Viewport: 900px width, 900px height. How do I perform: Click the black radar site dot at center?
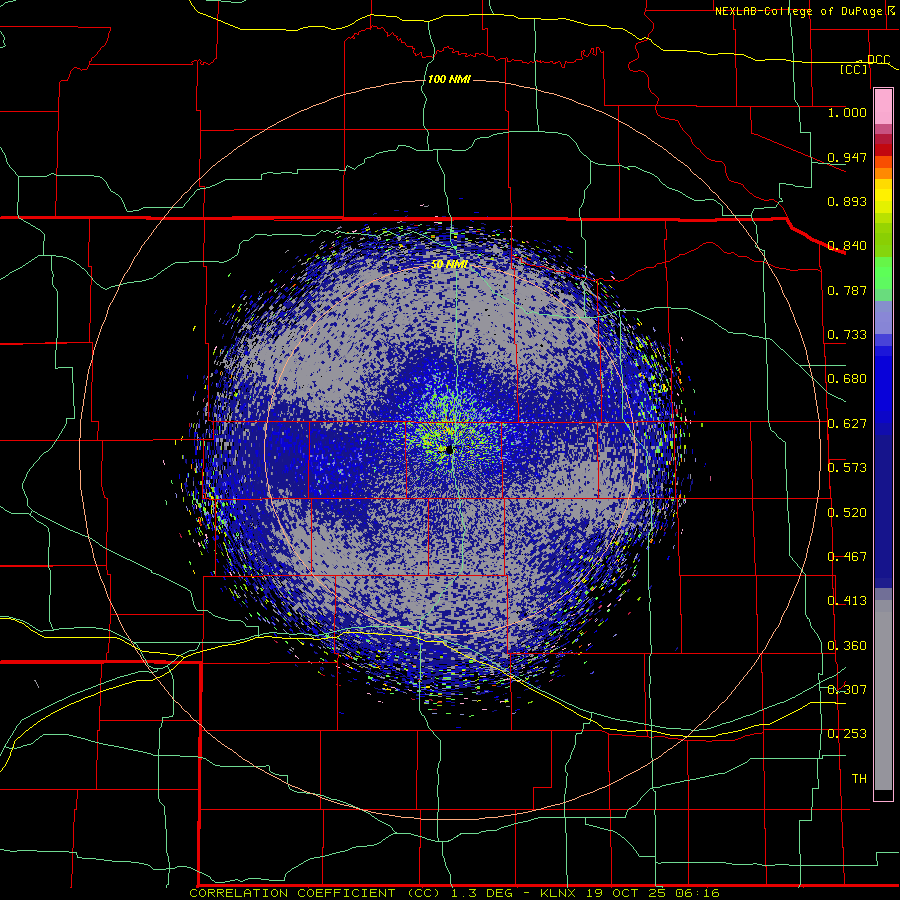point(449,451)
